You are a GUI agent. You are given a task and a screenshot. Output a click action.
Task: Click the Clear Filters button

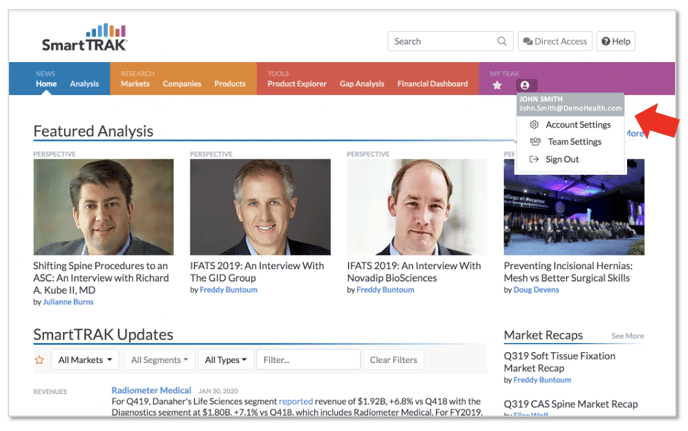[x=393, y=360]
